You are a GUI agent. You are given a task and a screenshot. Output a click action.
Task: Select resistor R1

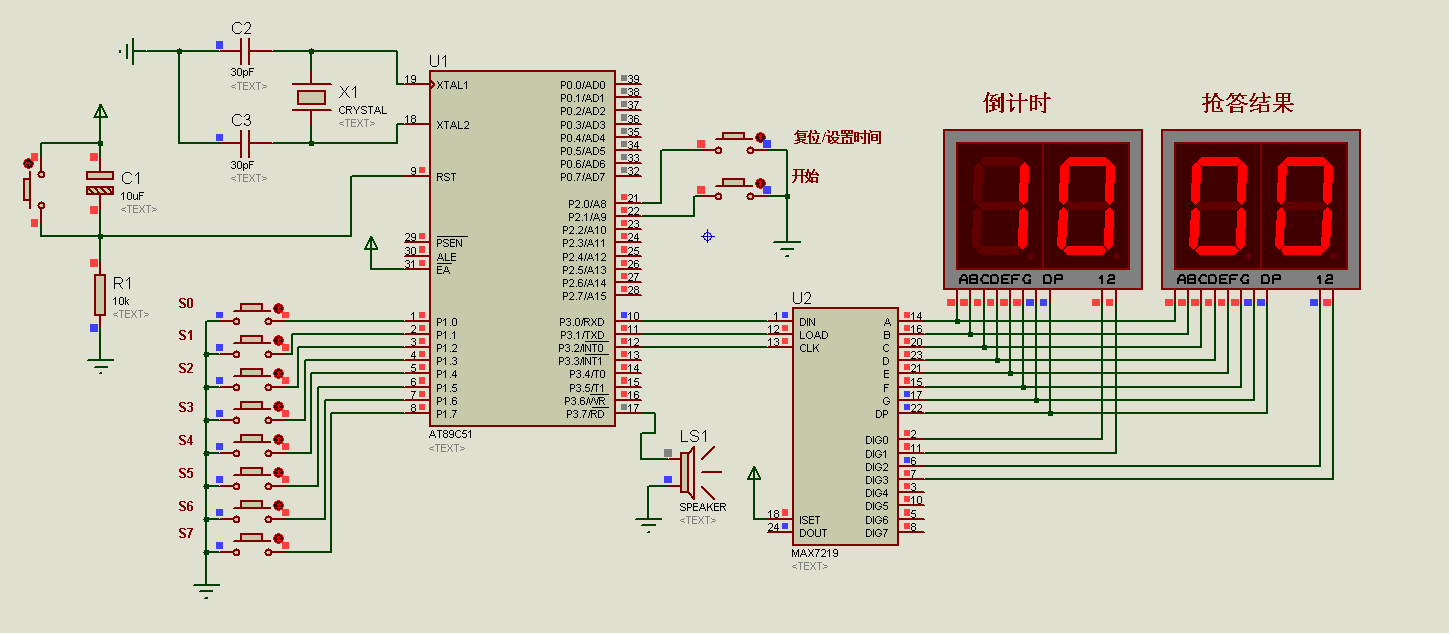coord(99,295)
